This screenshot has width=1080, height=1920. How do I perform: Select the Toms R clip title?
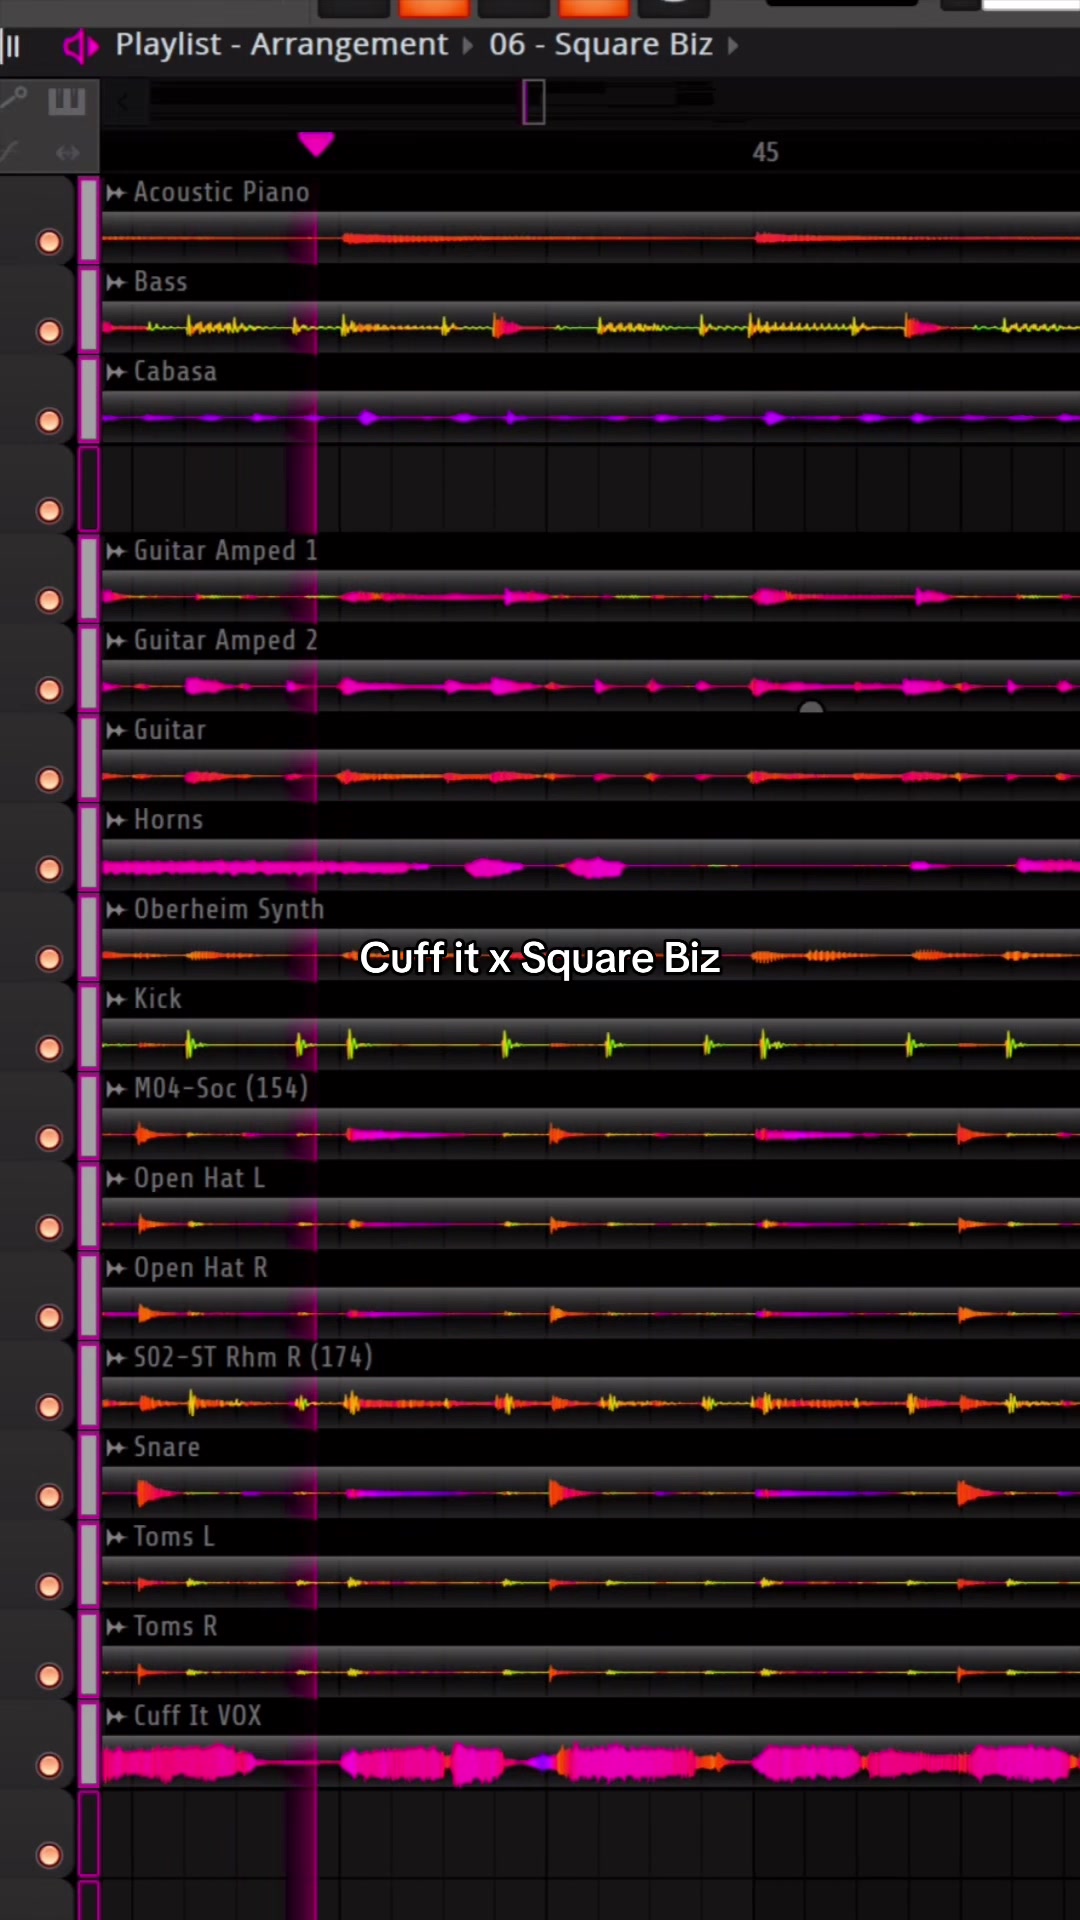(x=175, y=1626)
